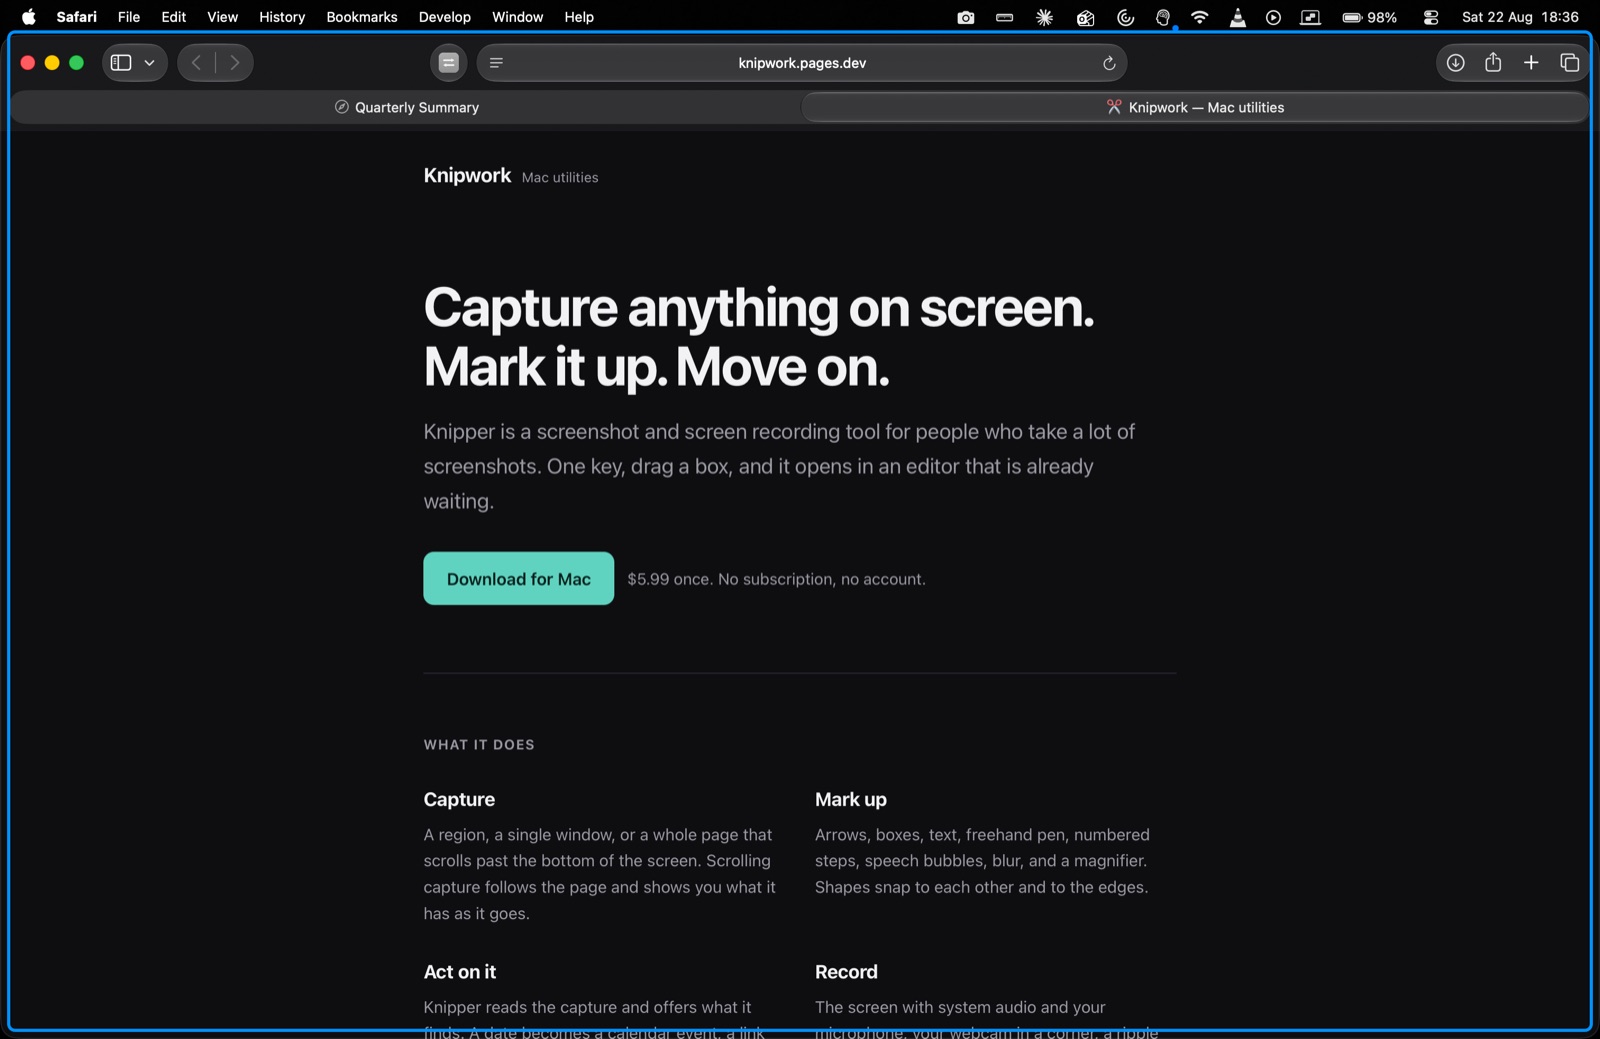Open the Apple menu

[29, 17]
